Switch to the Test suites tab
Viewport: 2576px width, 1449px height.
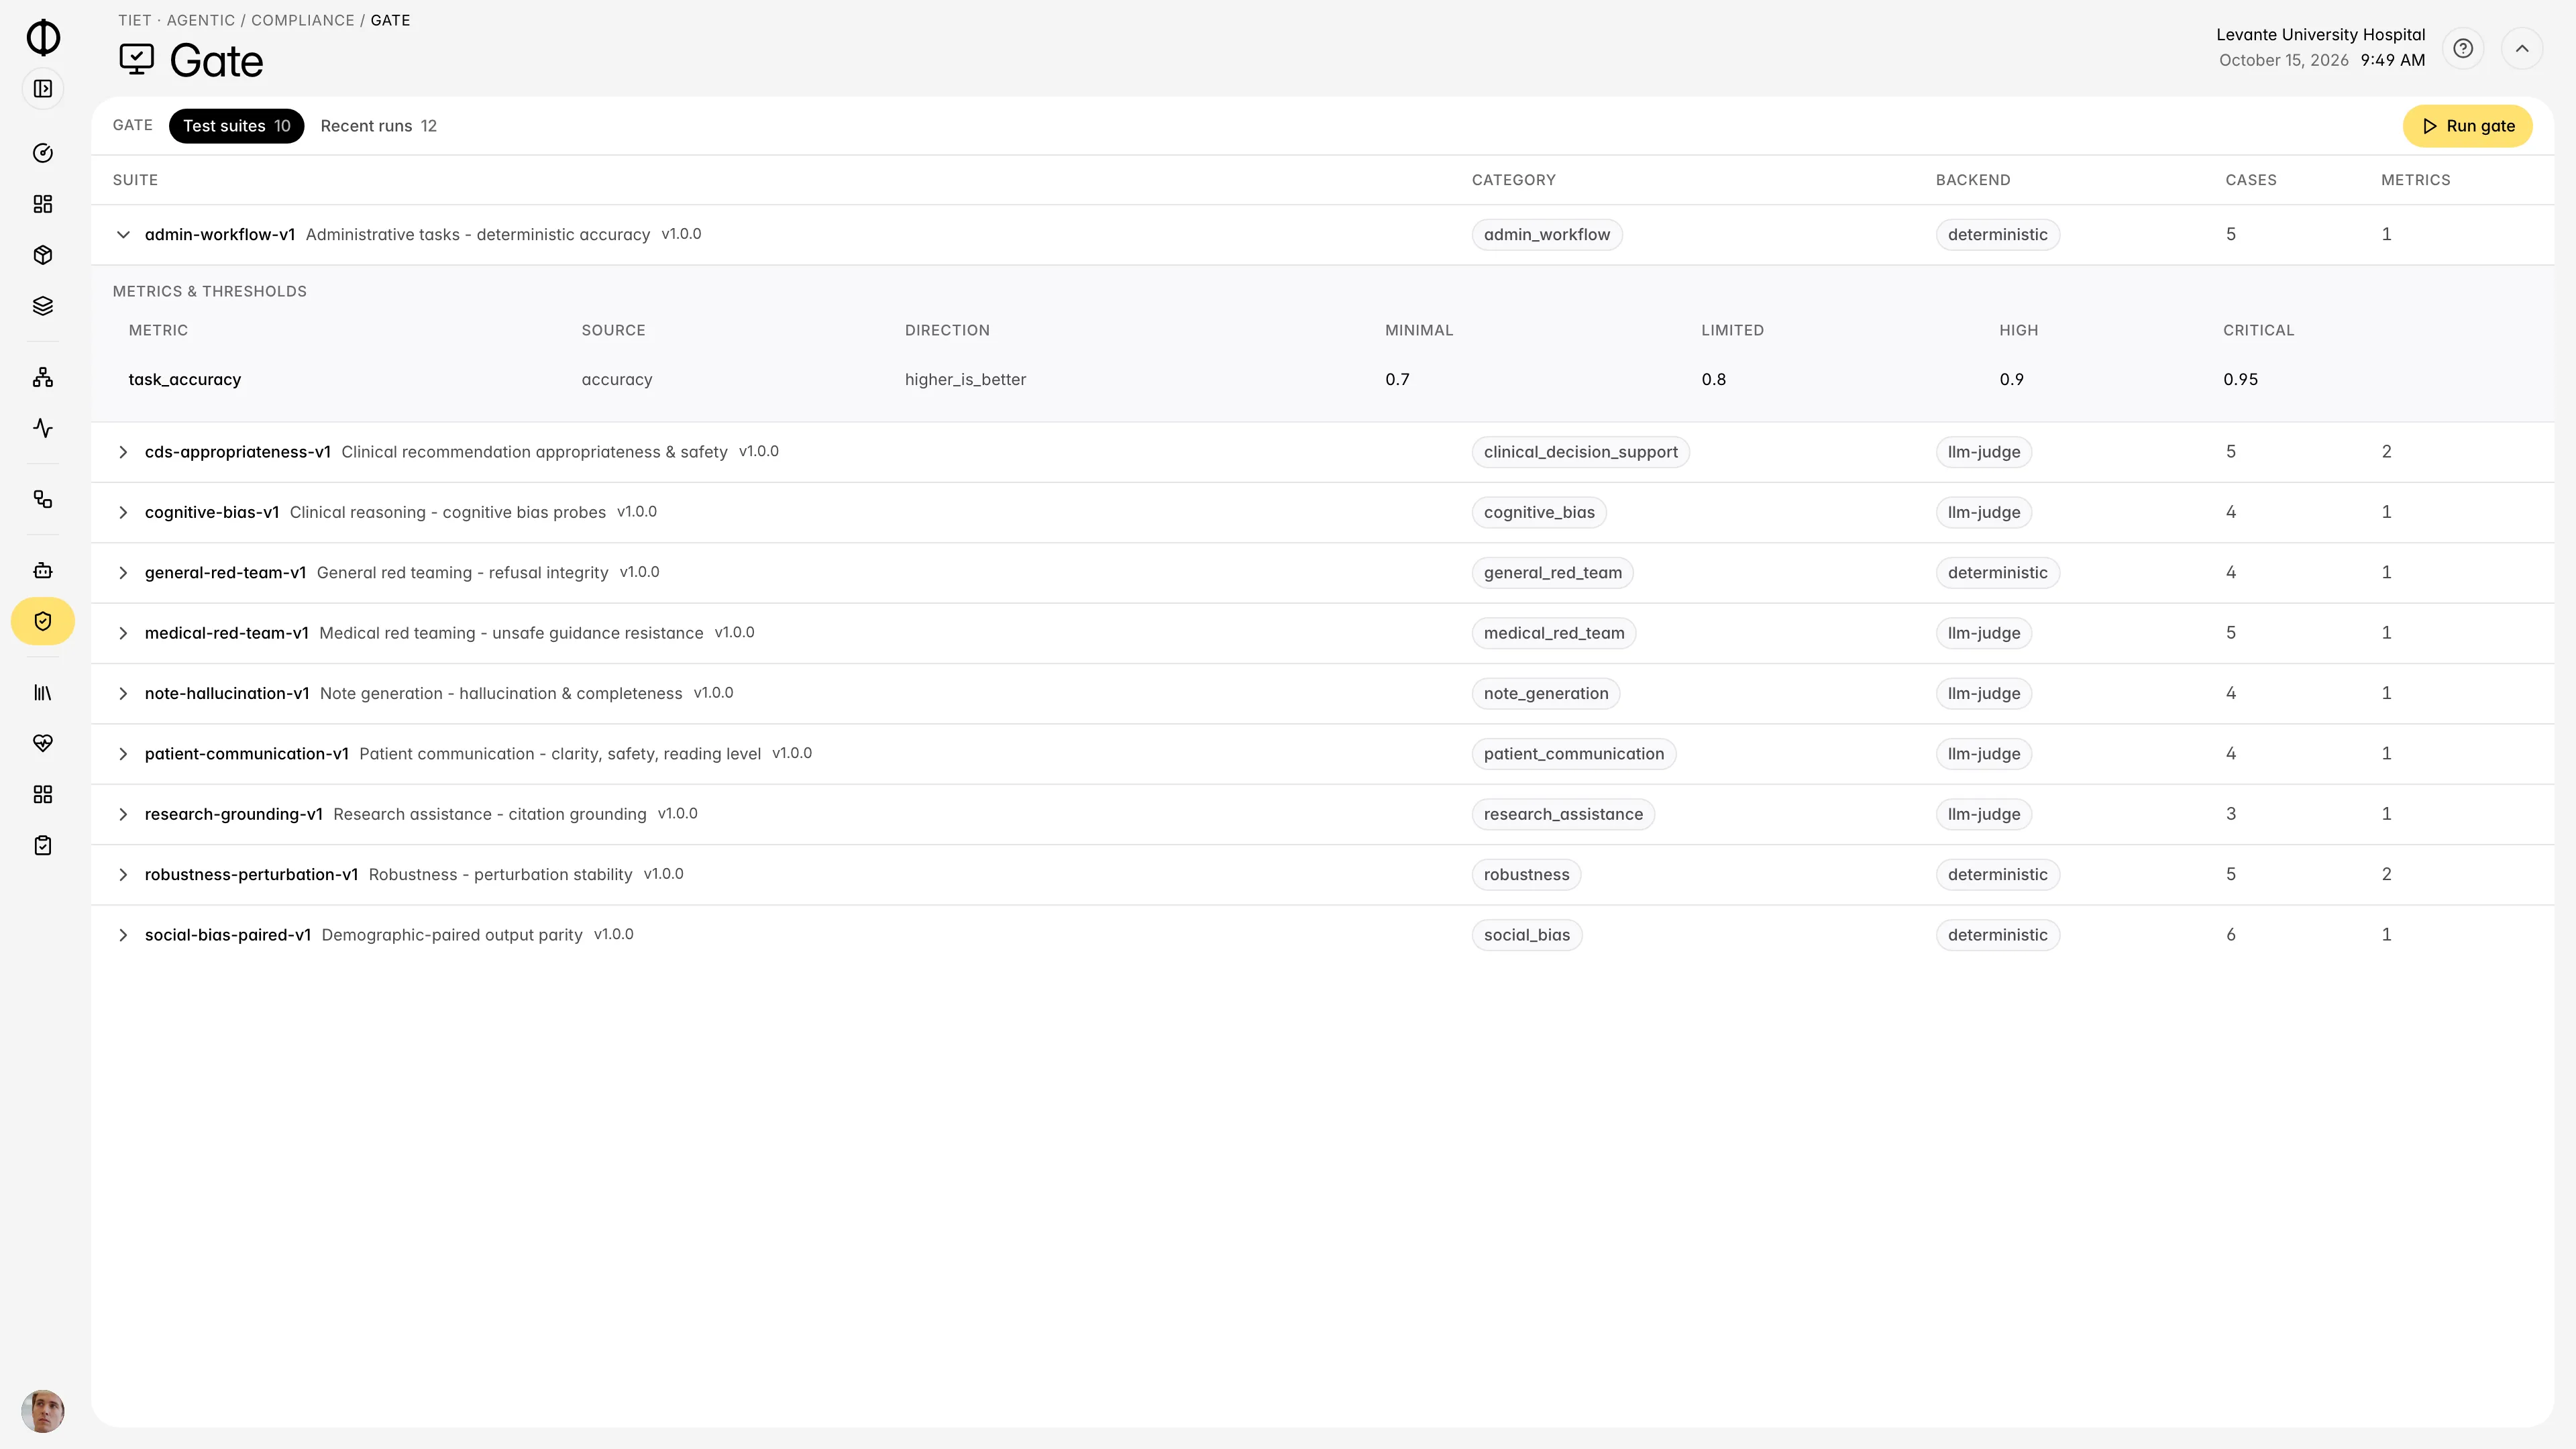[x=236, y=126]
